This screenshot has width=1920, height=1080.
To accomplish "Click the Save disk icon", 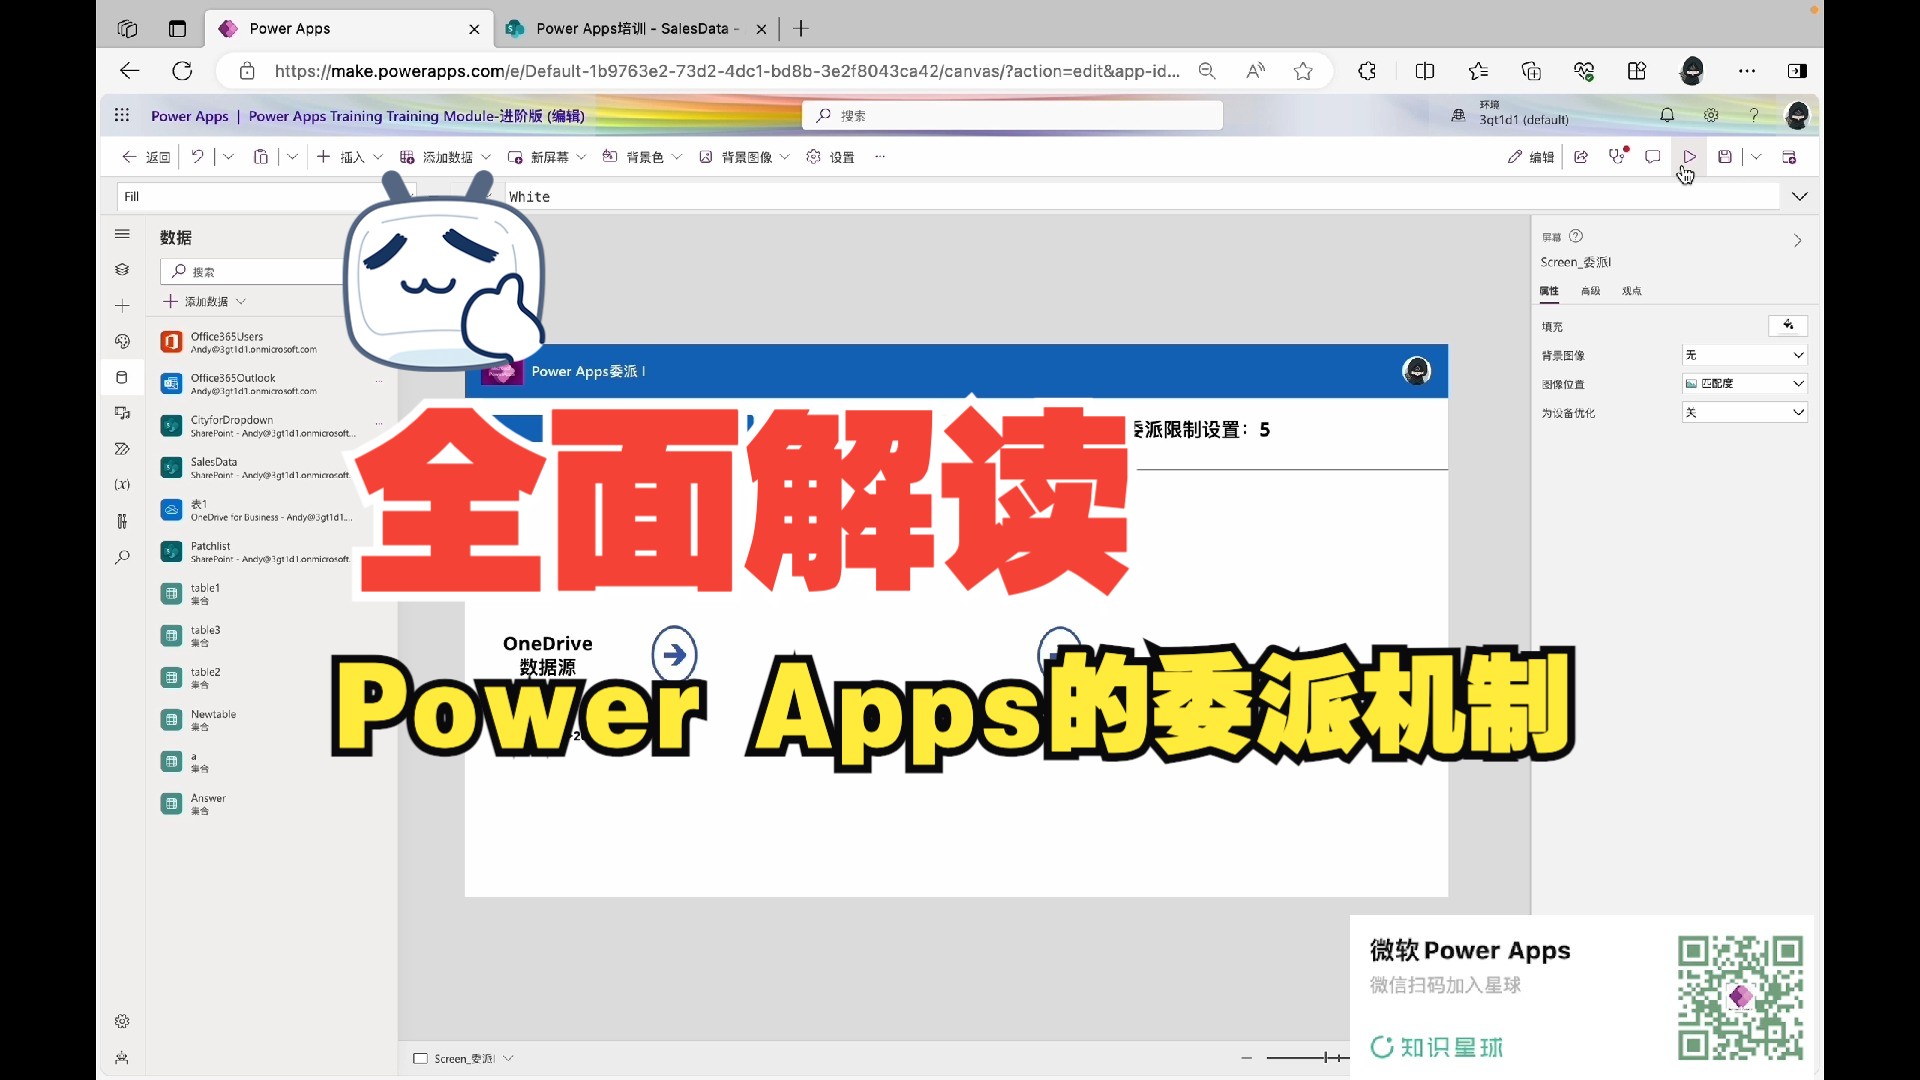I will point(1725,157).
